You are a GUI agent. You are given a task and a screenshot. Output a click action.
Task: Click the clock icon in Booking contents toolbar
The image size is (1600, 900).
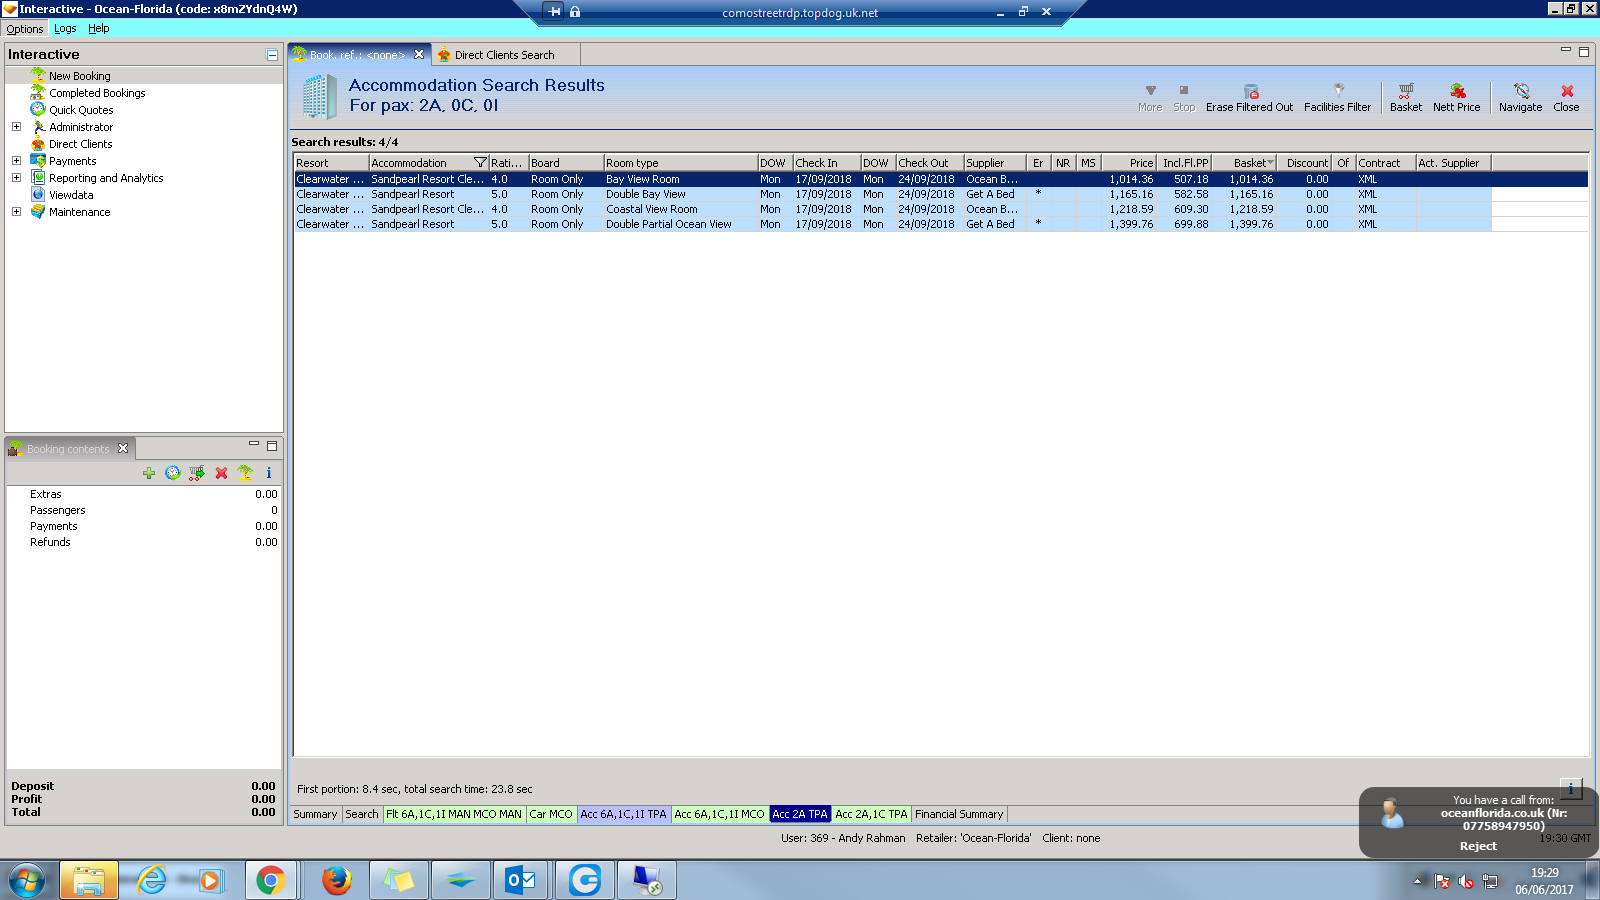coord(173,473)
